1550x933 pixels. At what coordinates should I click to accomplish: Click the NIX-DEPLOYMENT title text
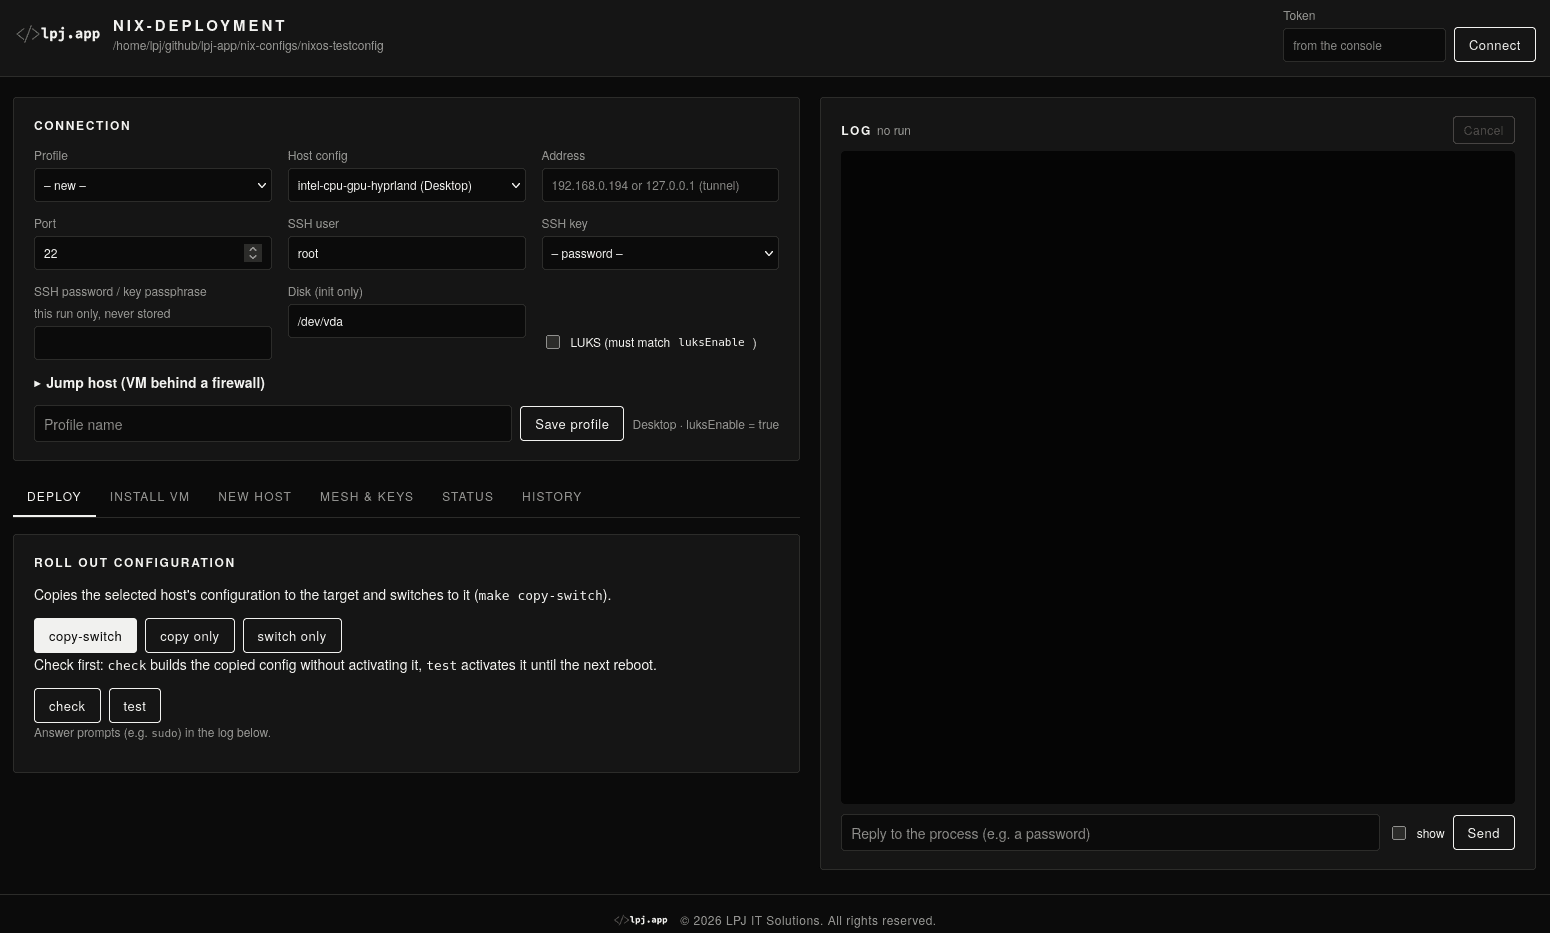[x=200, y=26]
